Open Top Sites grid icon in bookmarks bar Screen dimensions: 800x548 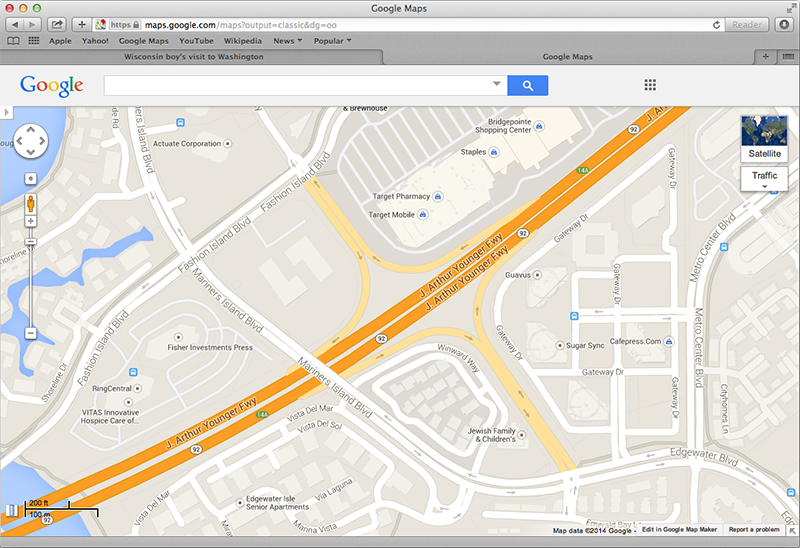pos(34,41)
